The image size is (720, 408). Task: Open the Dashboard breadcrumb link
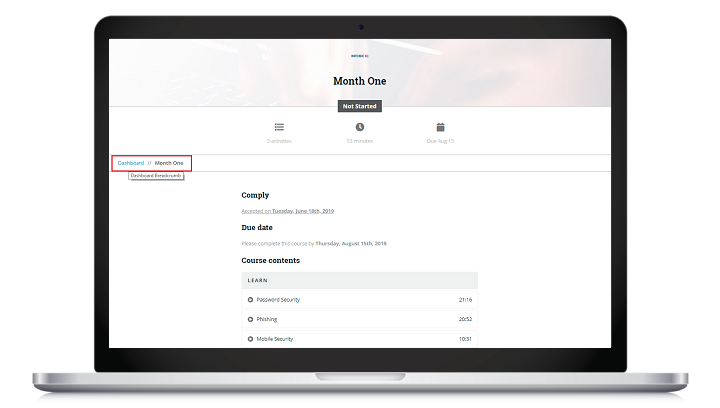click(x=130, y=162)
